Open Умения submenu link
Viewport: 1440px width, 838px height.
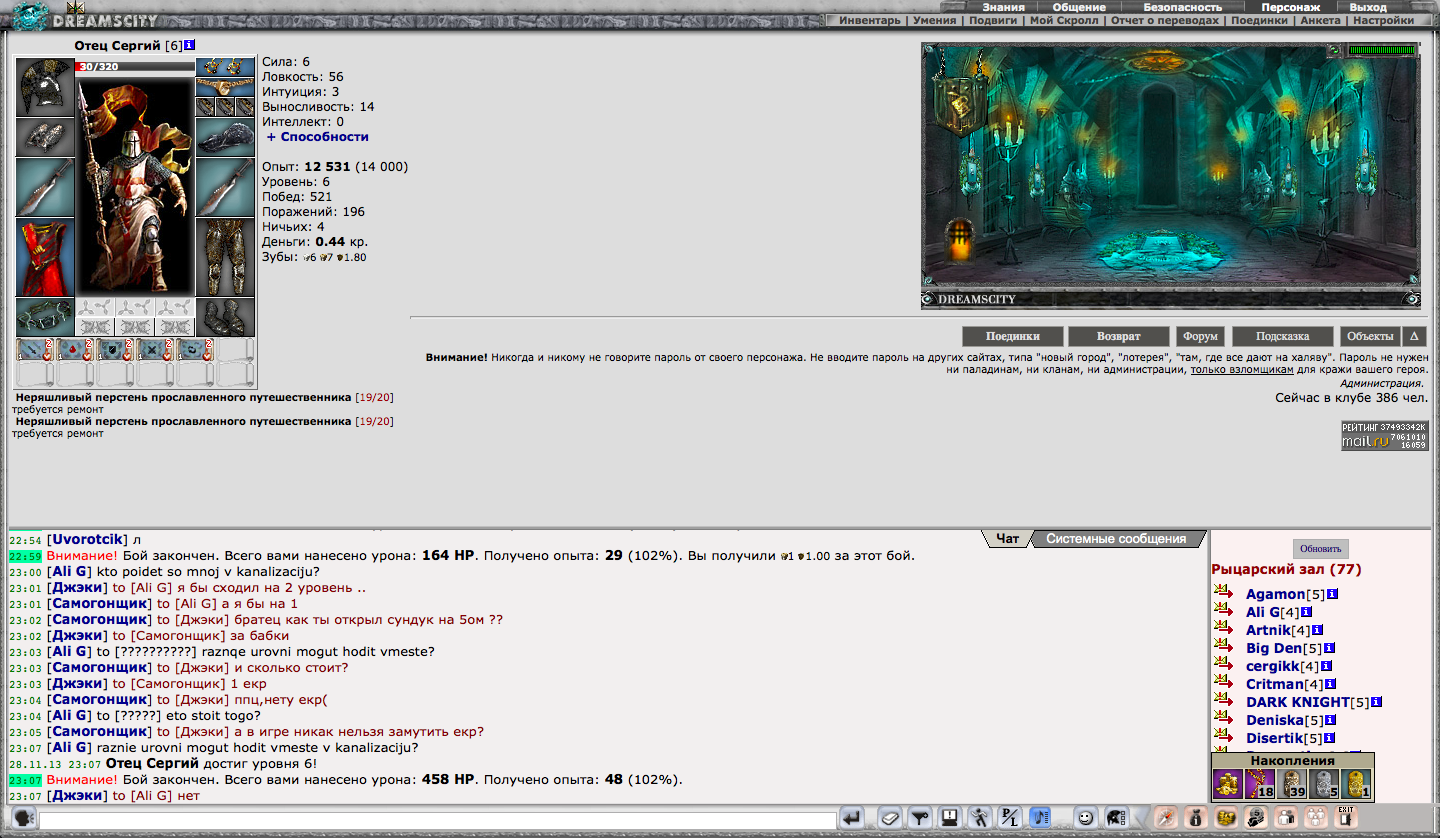tap(934, 20)
